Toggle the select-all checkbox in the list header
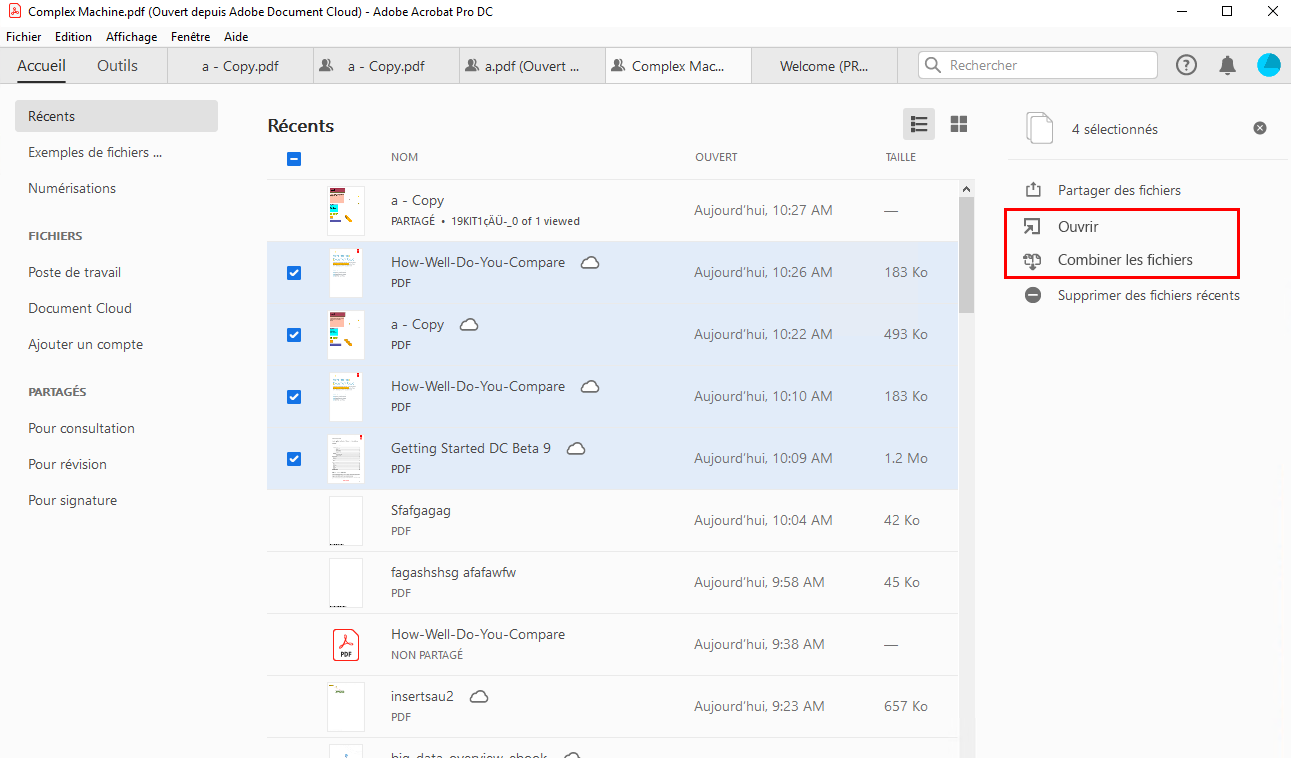1291x758 pixels. 294,158
